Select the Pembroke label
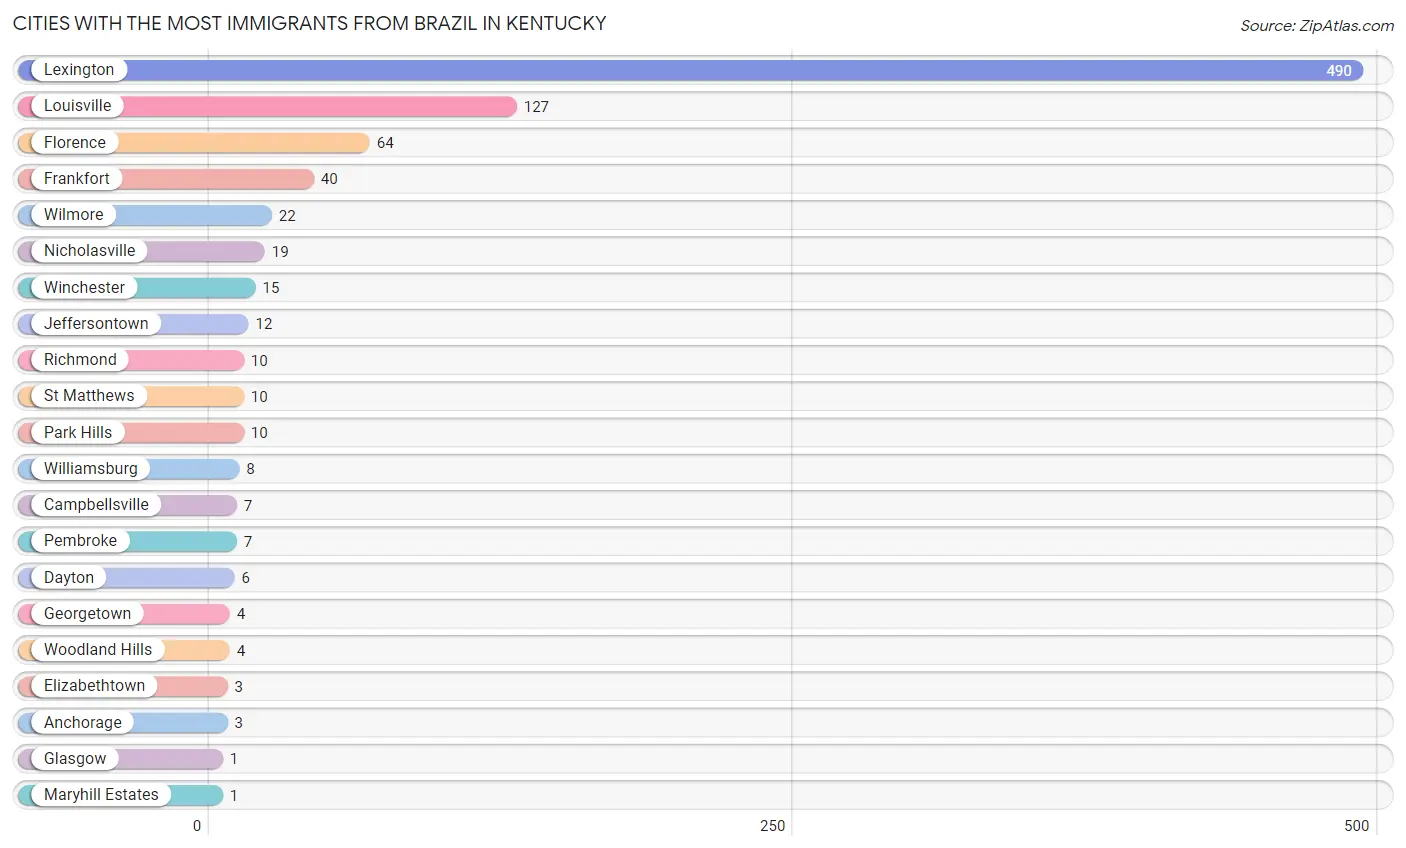 click(x=81, y=541)
